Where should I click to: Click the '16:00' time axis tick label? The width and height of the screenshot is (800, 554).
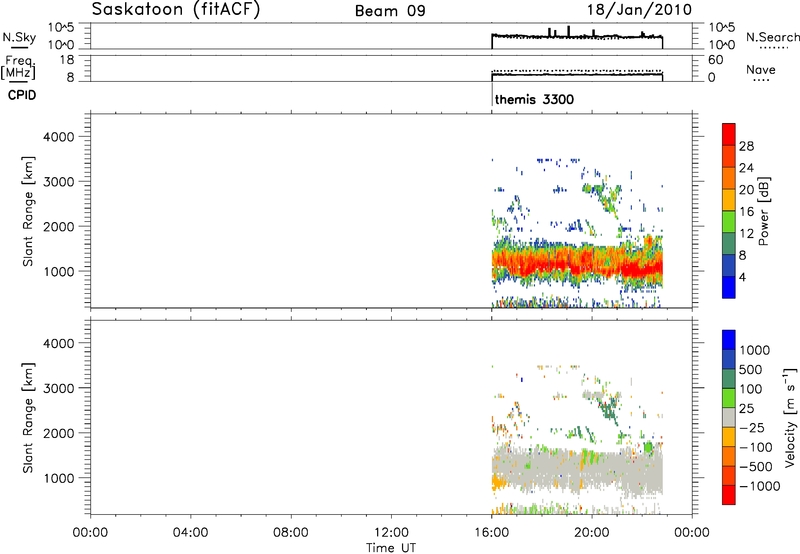click(491, 533)
